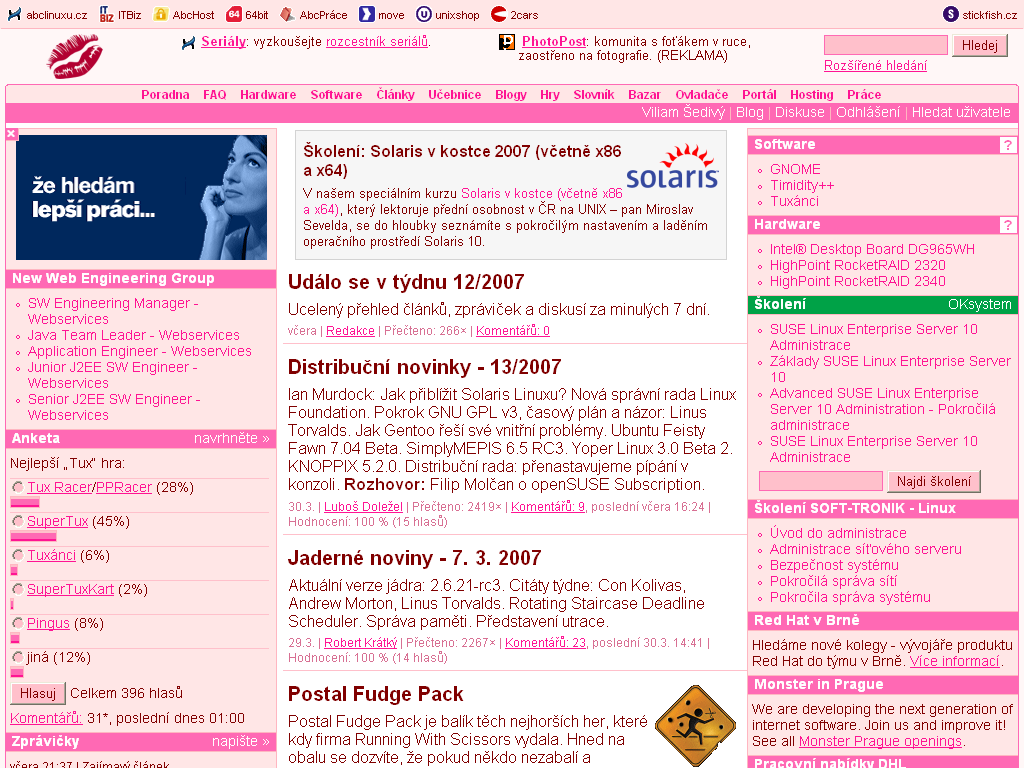Open 'Java Team Leader - Webservices' job link
1024x768 pixels.
coord(133,335)
